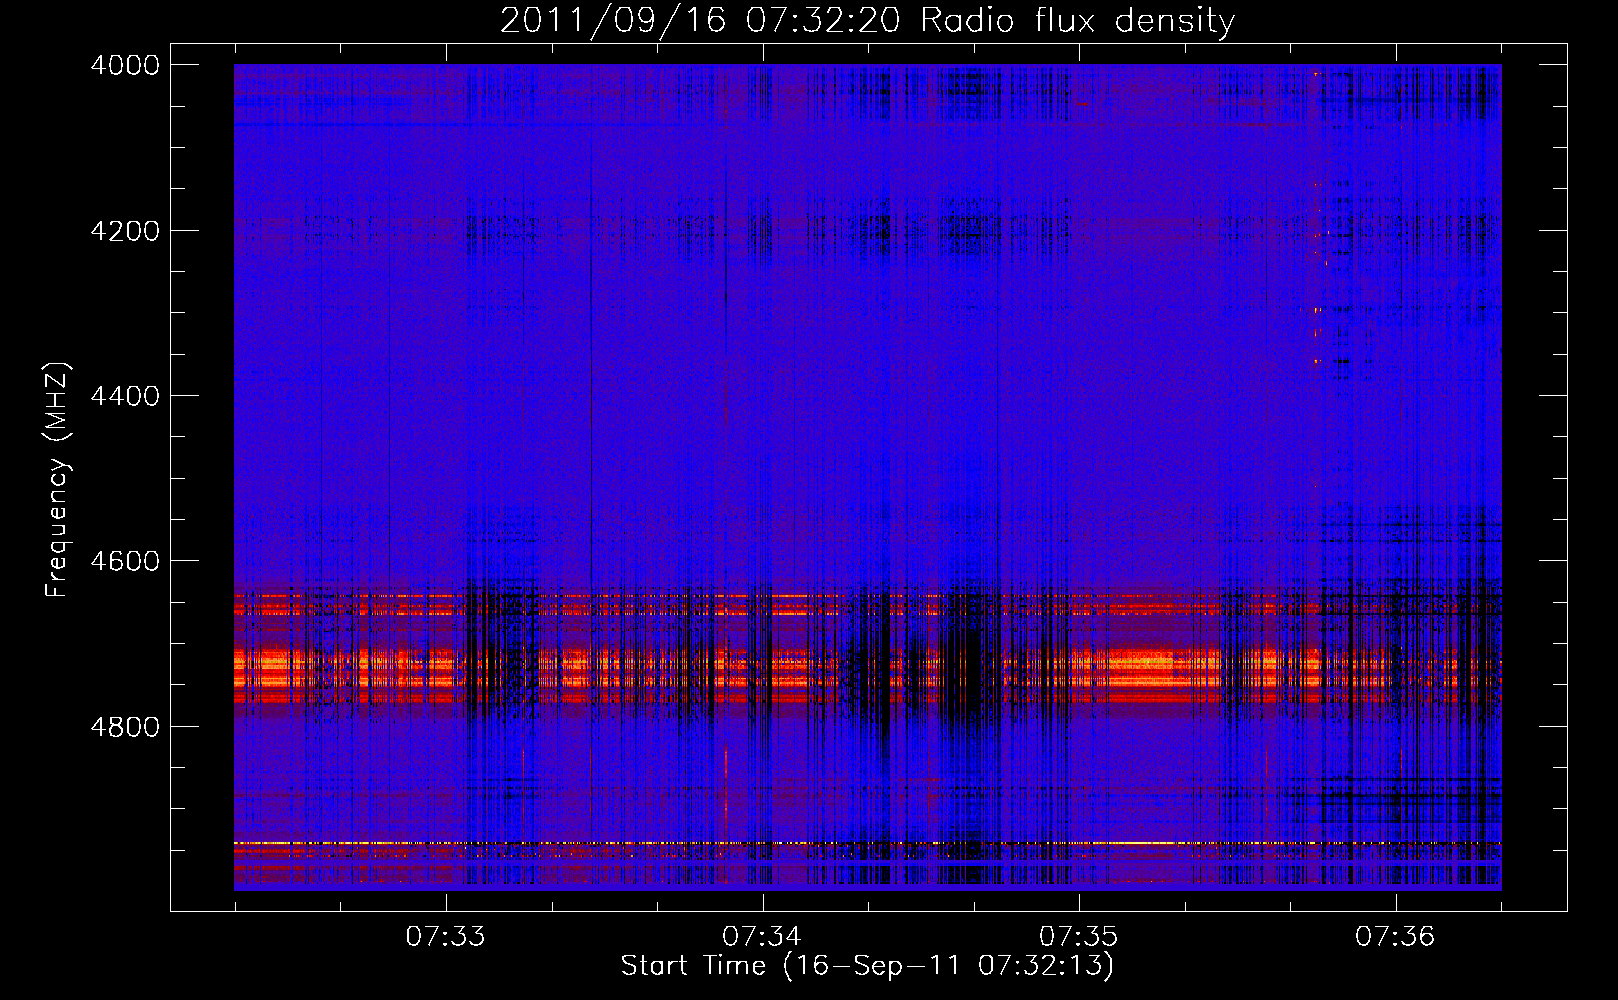Click the plot title '2011/09/16 07:32:20 Radio flux density'
This screenshot has width=1618, height=1000.
867,21
